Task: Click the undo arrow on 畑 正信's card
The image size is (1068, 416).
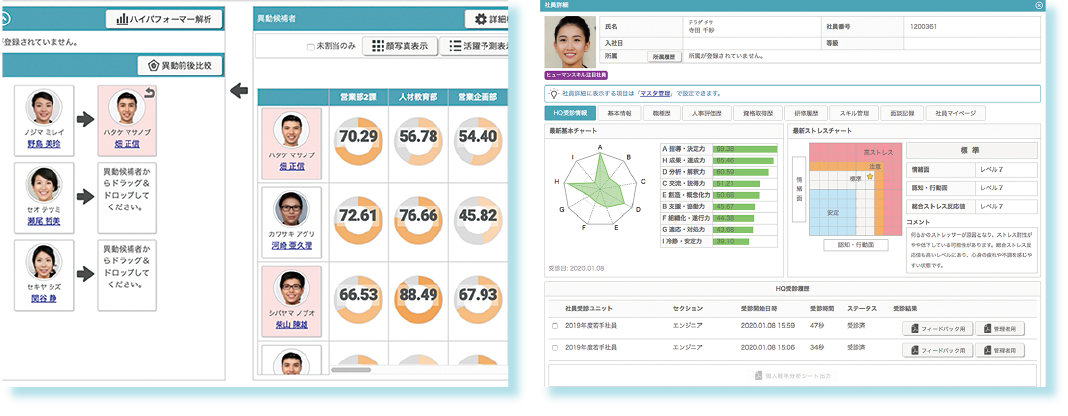Action: 150,93
